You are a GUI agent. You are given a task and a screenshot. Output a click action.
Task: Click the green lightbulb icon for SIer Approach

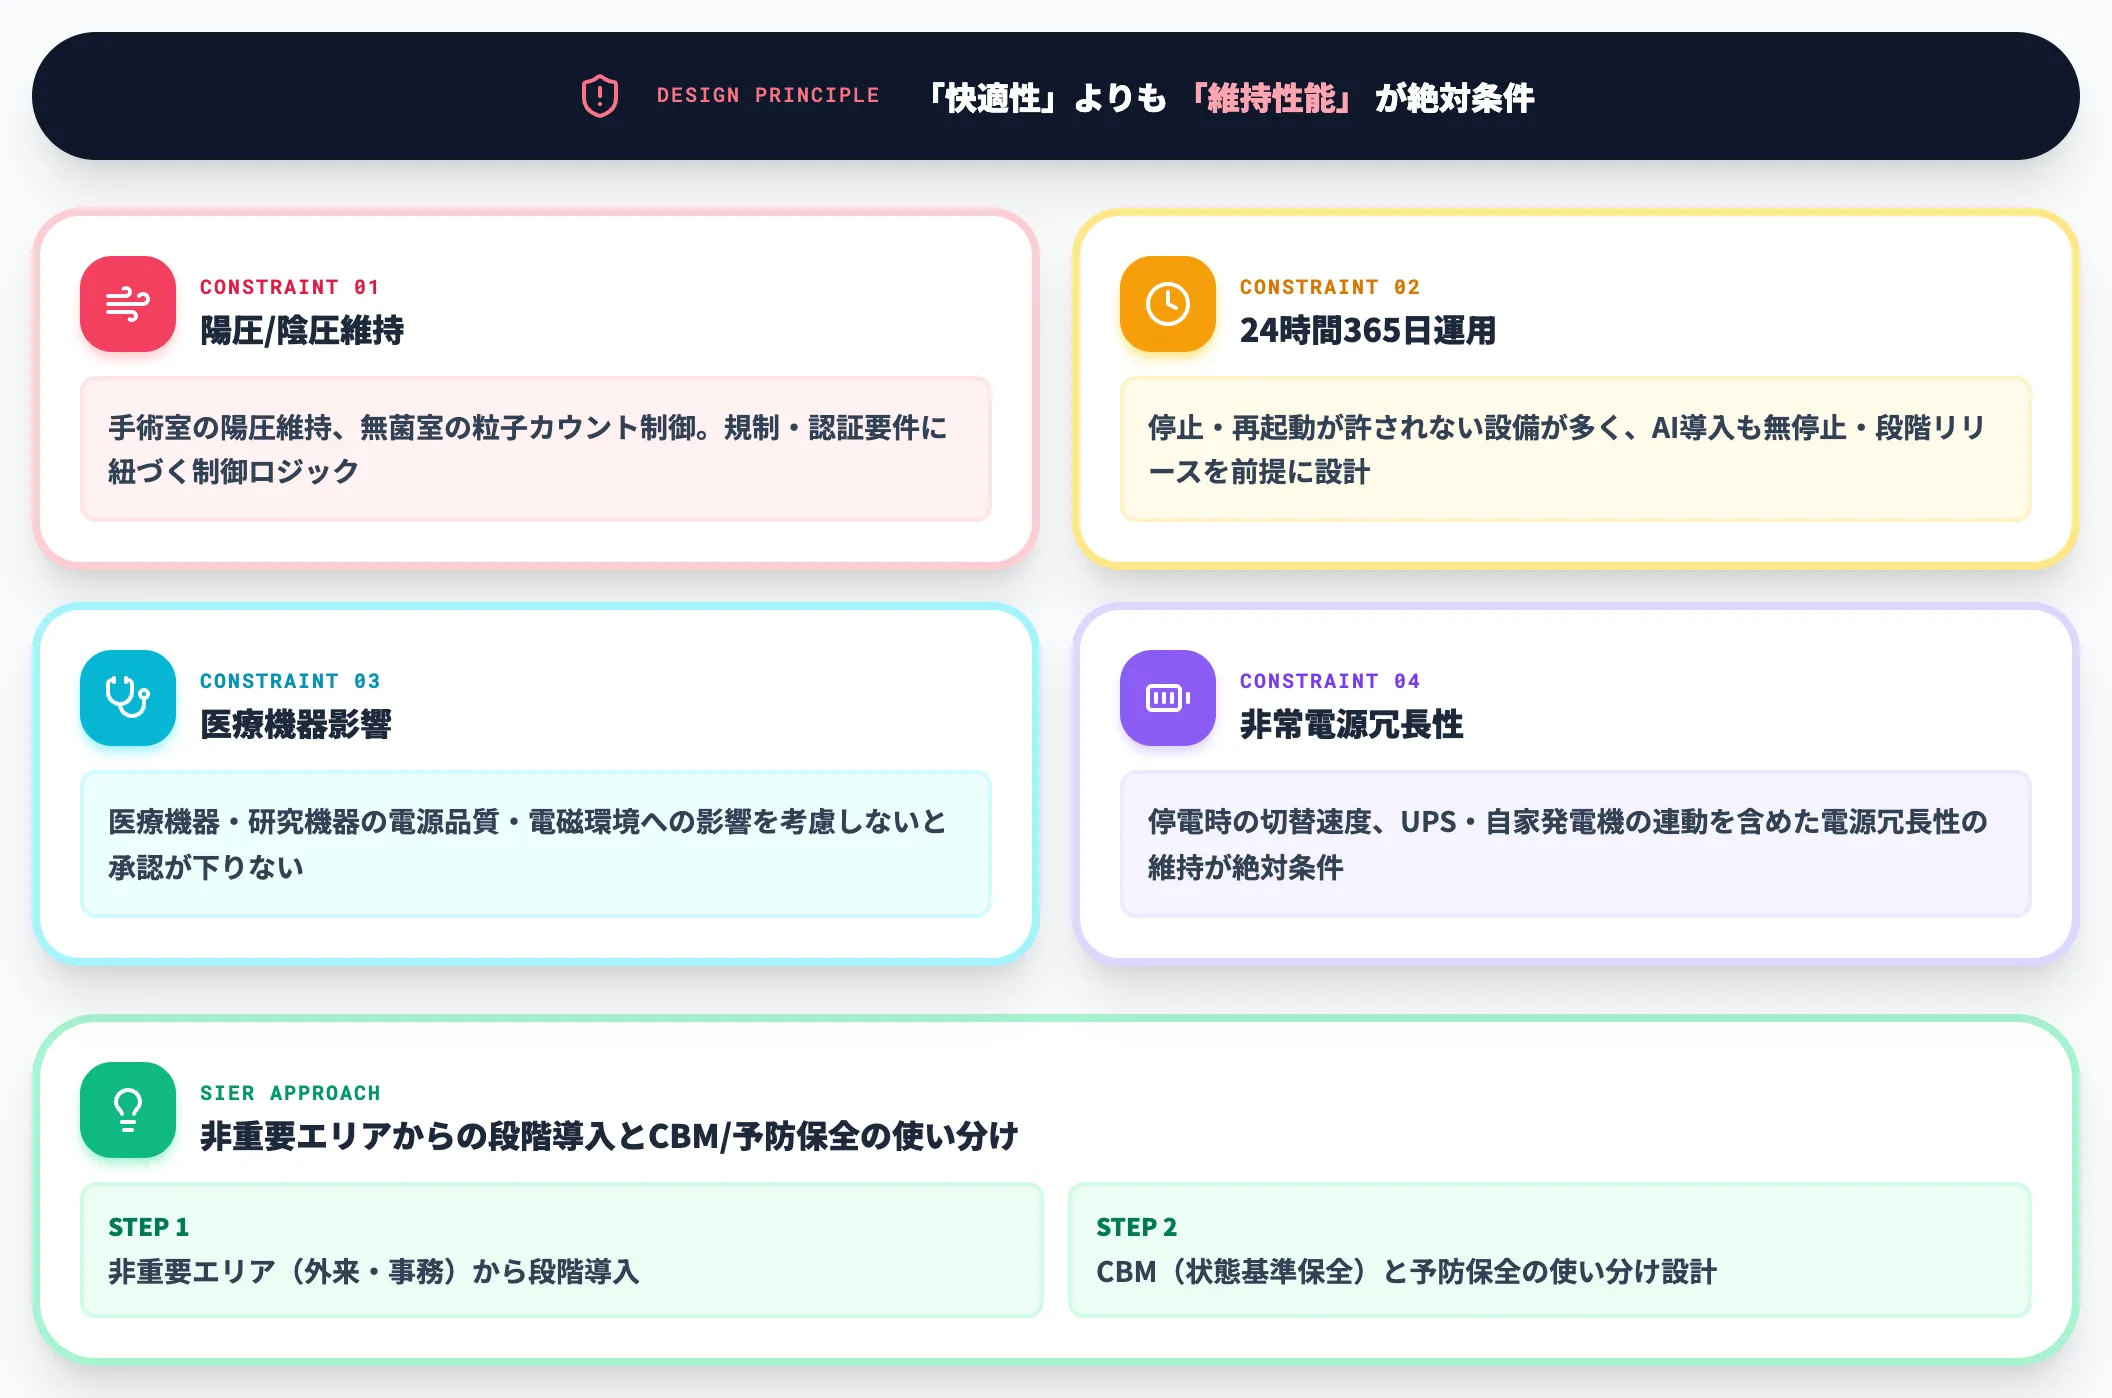coord(128,1110)
